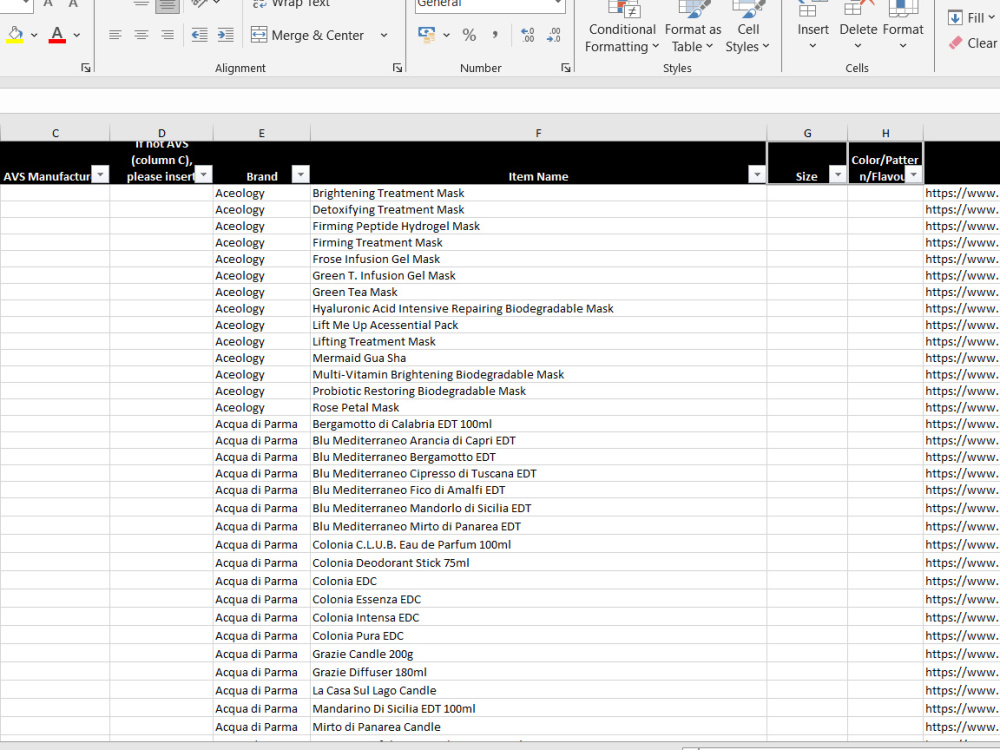Select cell 'Bergamotto di Calabria EDT 100ml'
Image resolution: width=1000 pixels, height=750 pixels.
tap(538, 424)
